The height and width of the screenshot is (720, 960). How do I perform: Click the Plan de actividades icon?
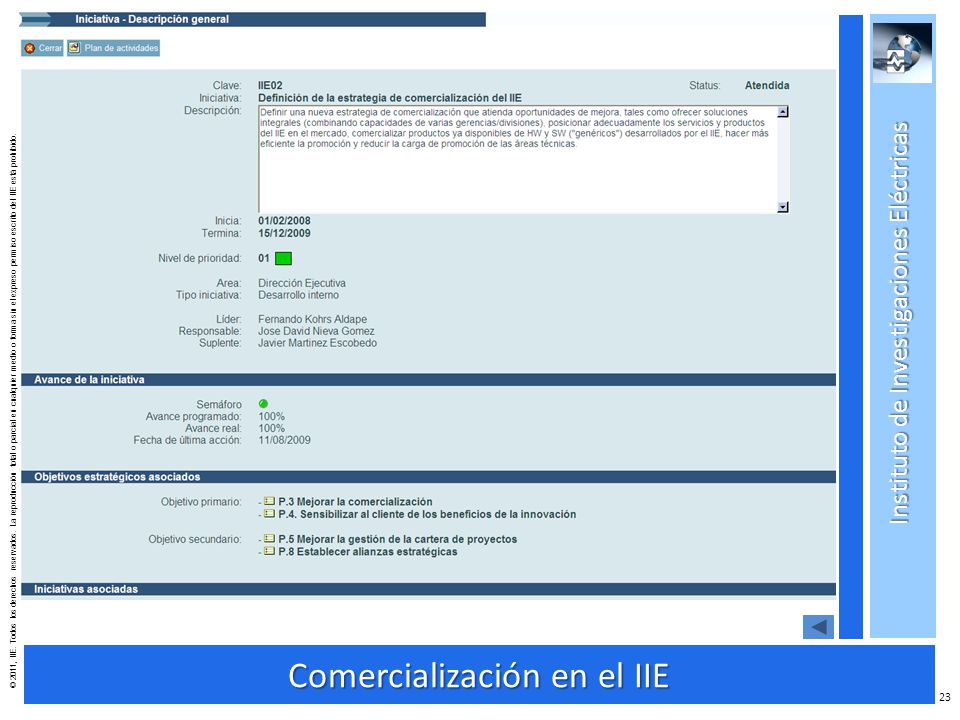(x=74, y=47)
